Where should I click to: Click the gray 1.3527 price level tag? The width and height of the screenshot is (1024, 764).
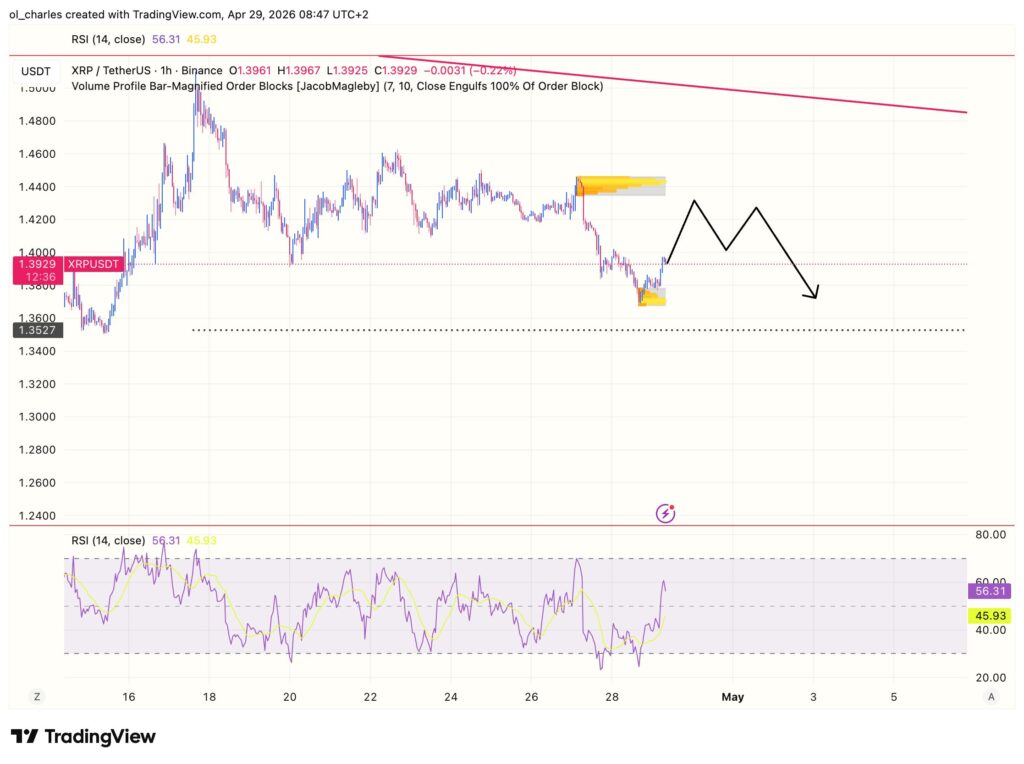coord(36,331)
